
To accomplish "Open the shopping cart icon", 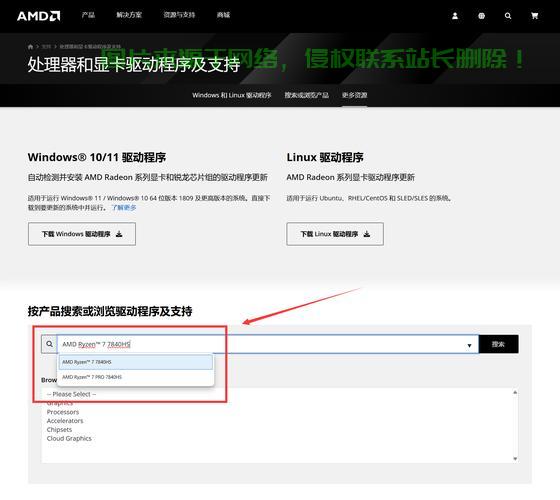I will (535, 16).
